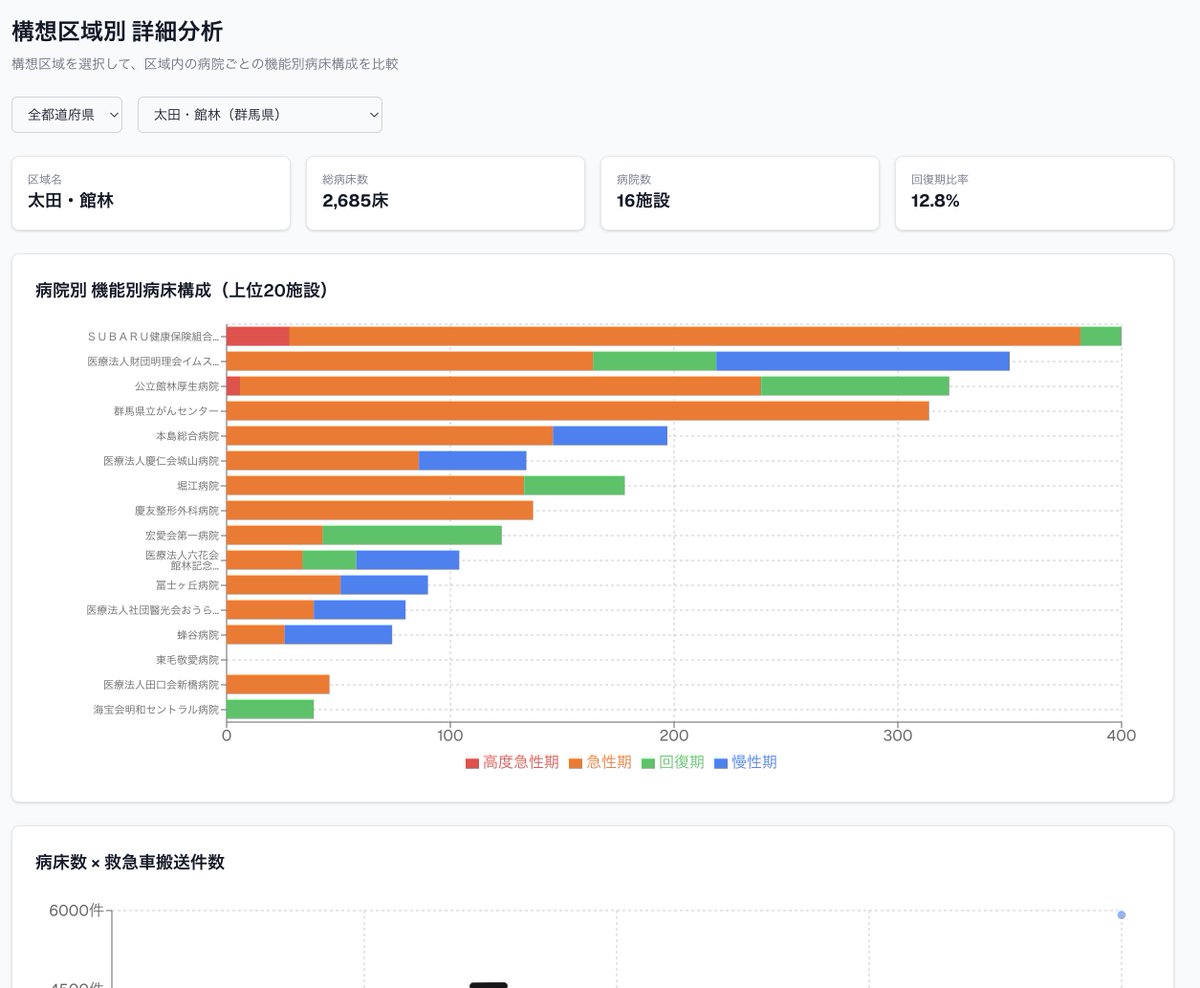Click the 慶友整形外科病院 axis label

(x=177, y=510)
